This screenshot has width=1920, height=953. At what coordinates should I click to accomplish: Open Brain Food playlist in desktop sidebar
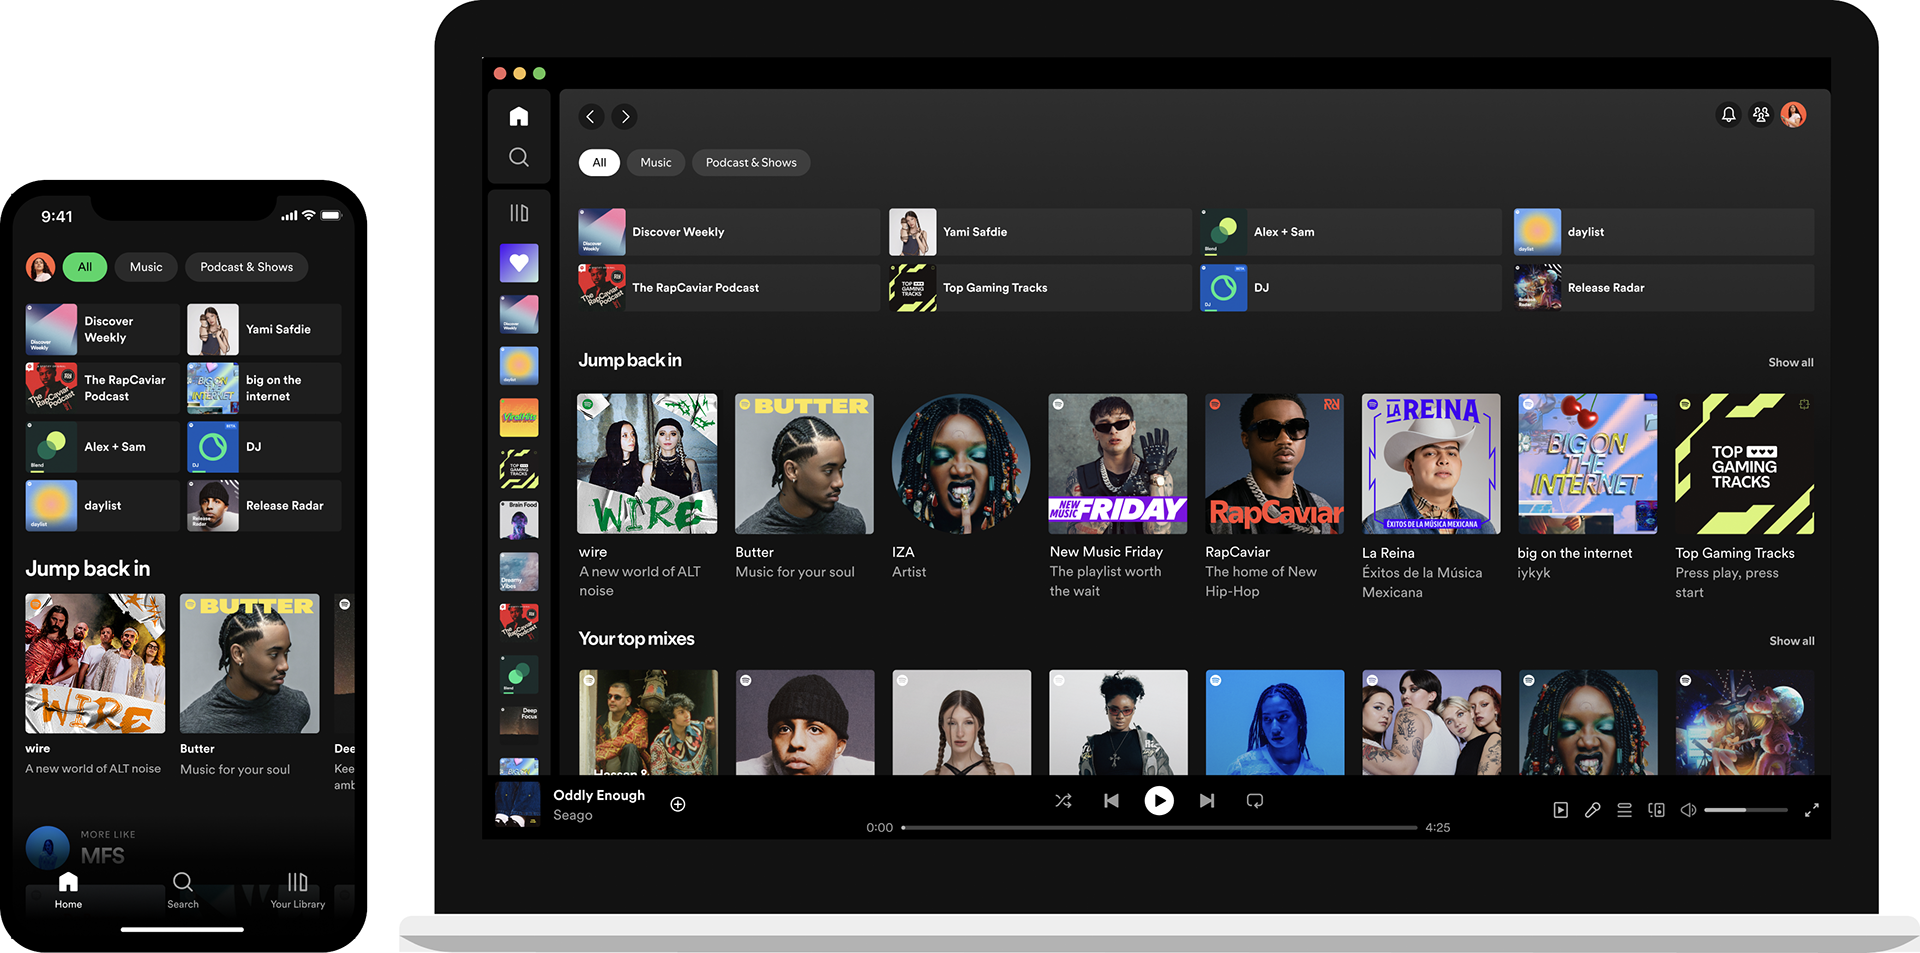pos(519,520)
